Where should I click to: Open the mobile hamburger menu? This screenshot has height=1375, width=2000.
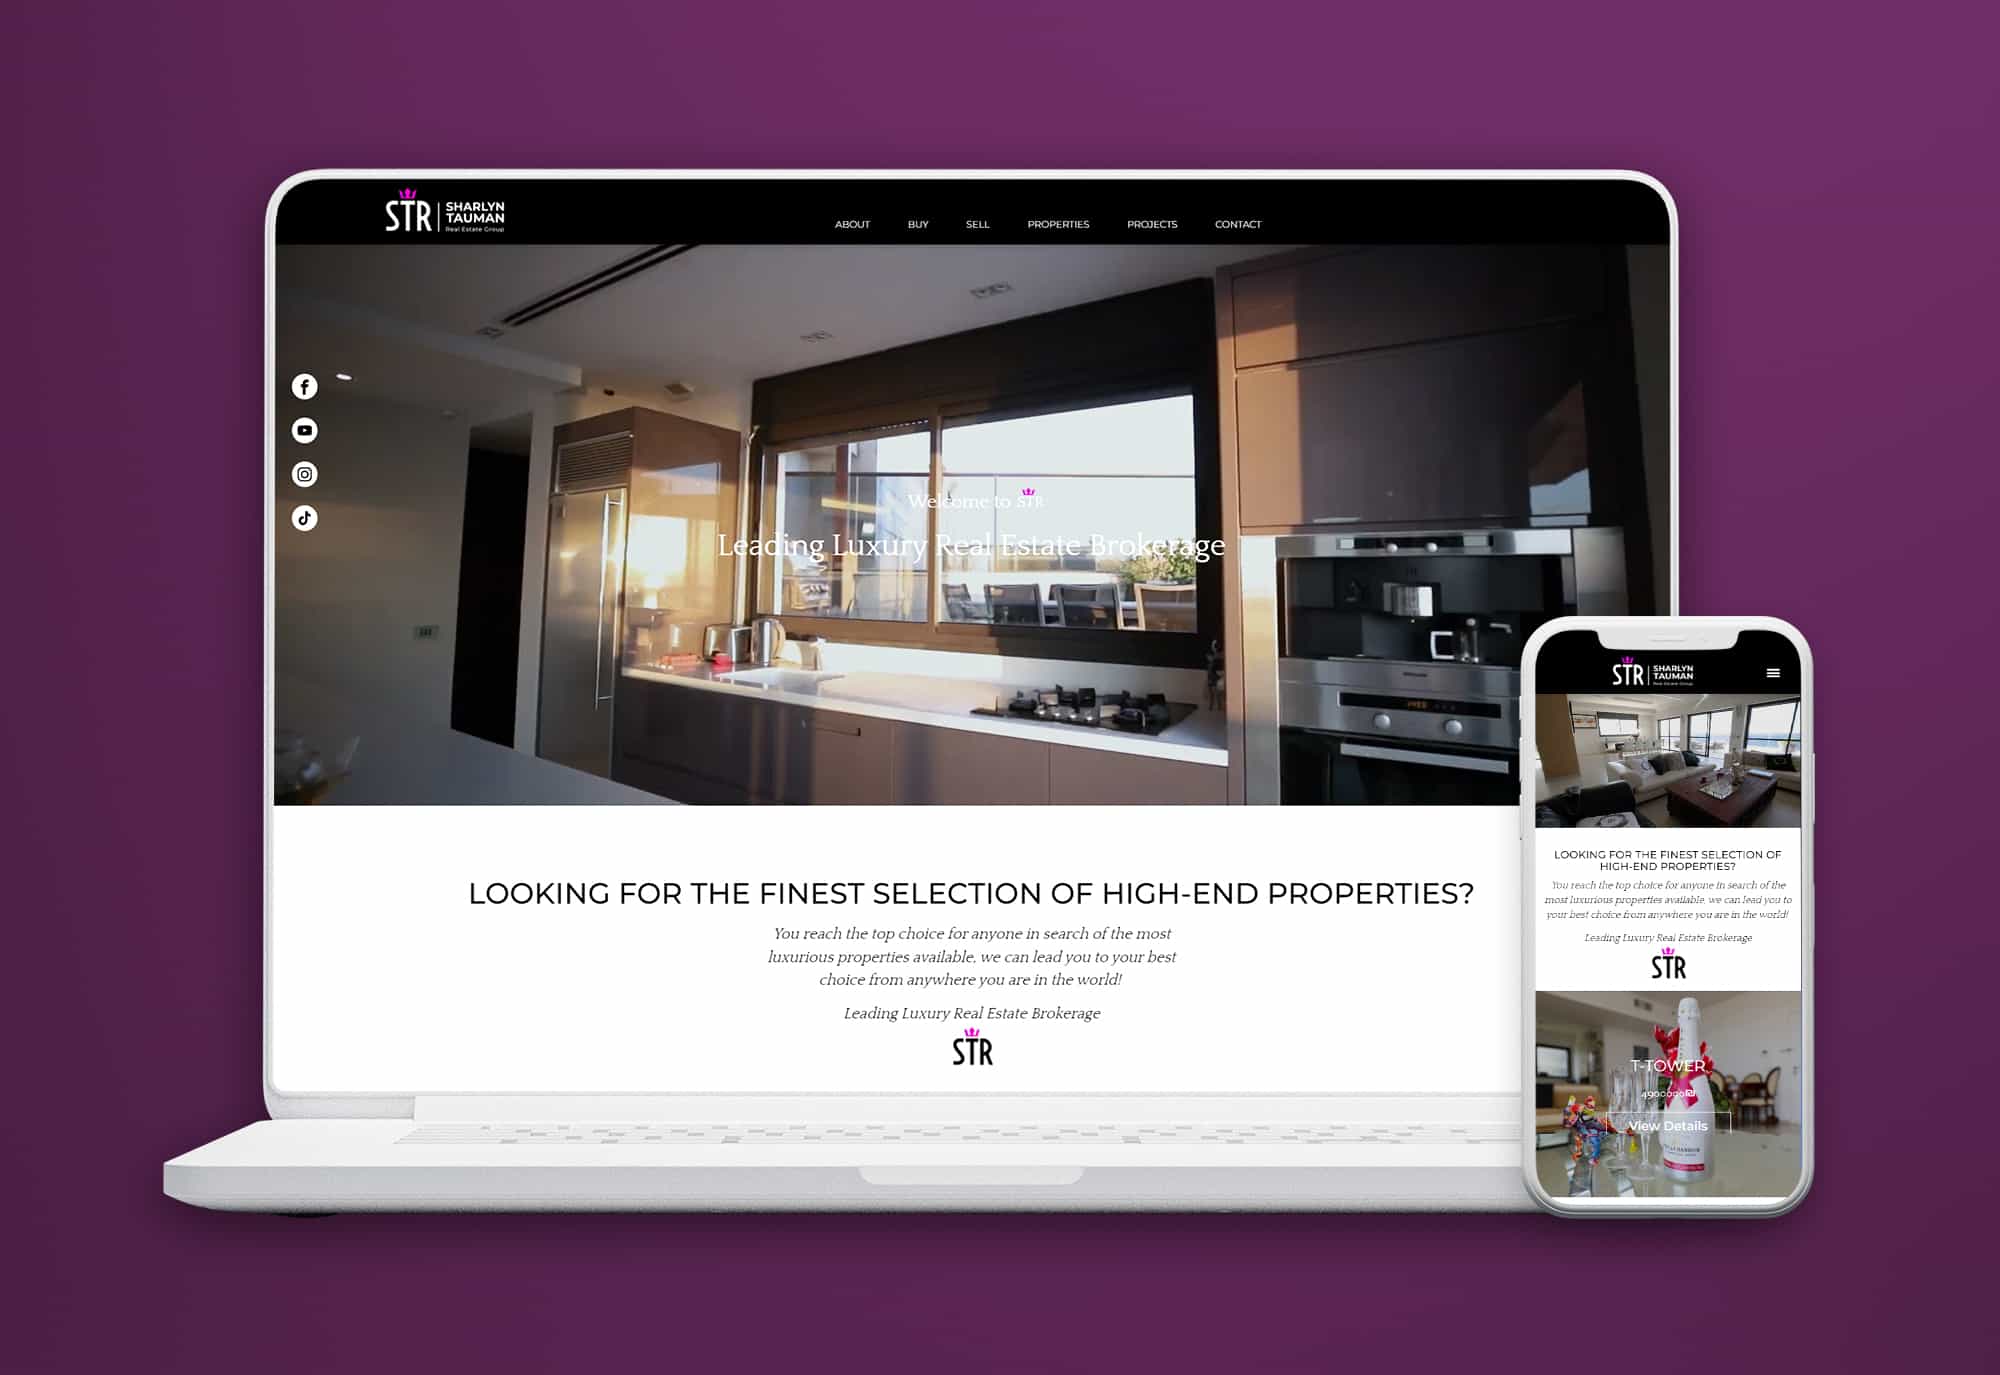tap(1773, 673)
